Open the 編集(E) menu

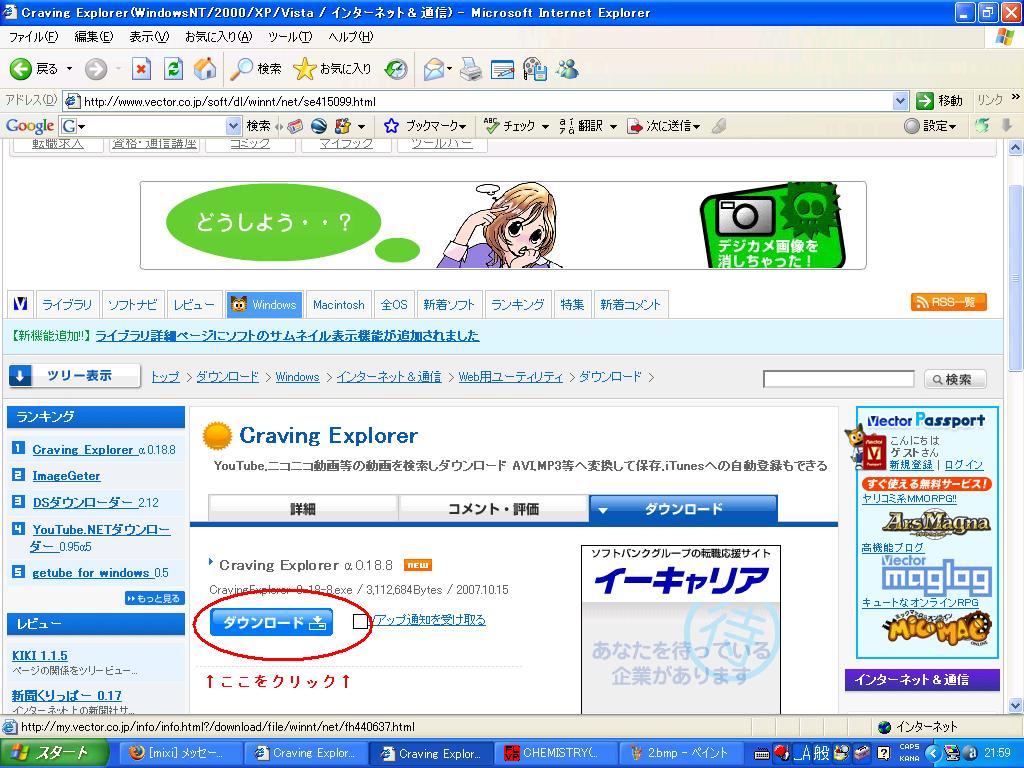(93, 37)
